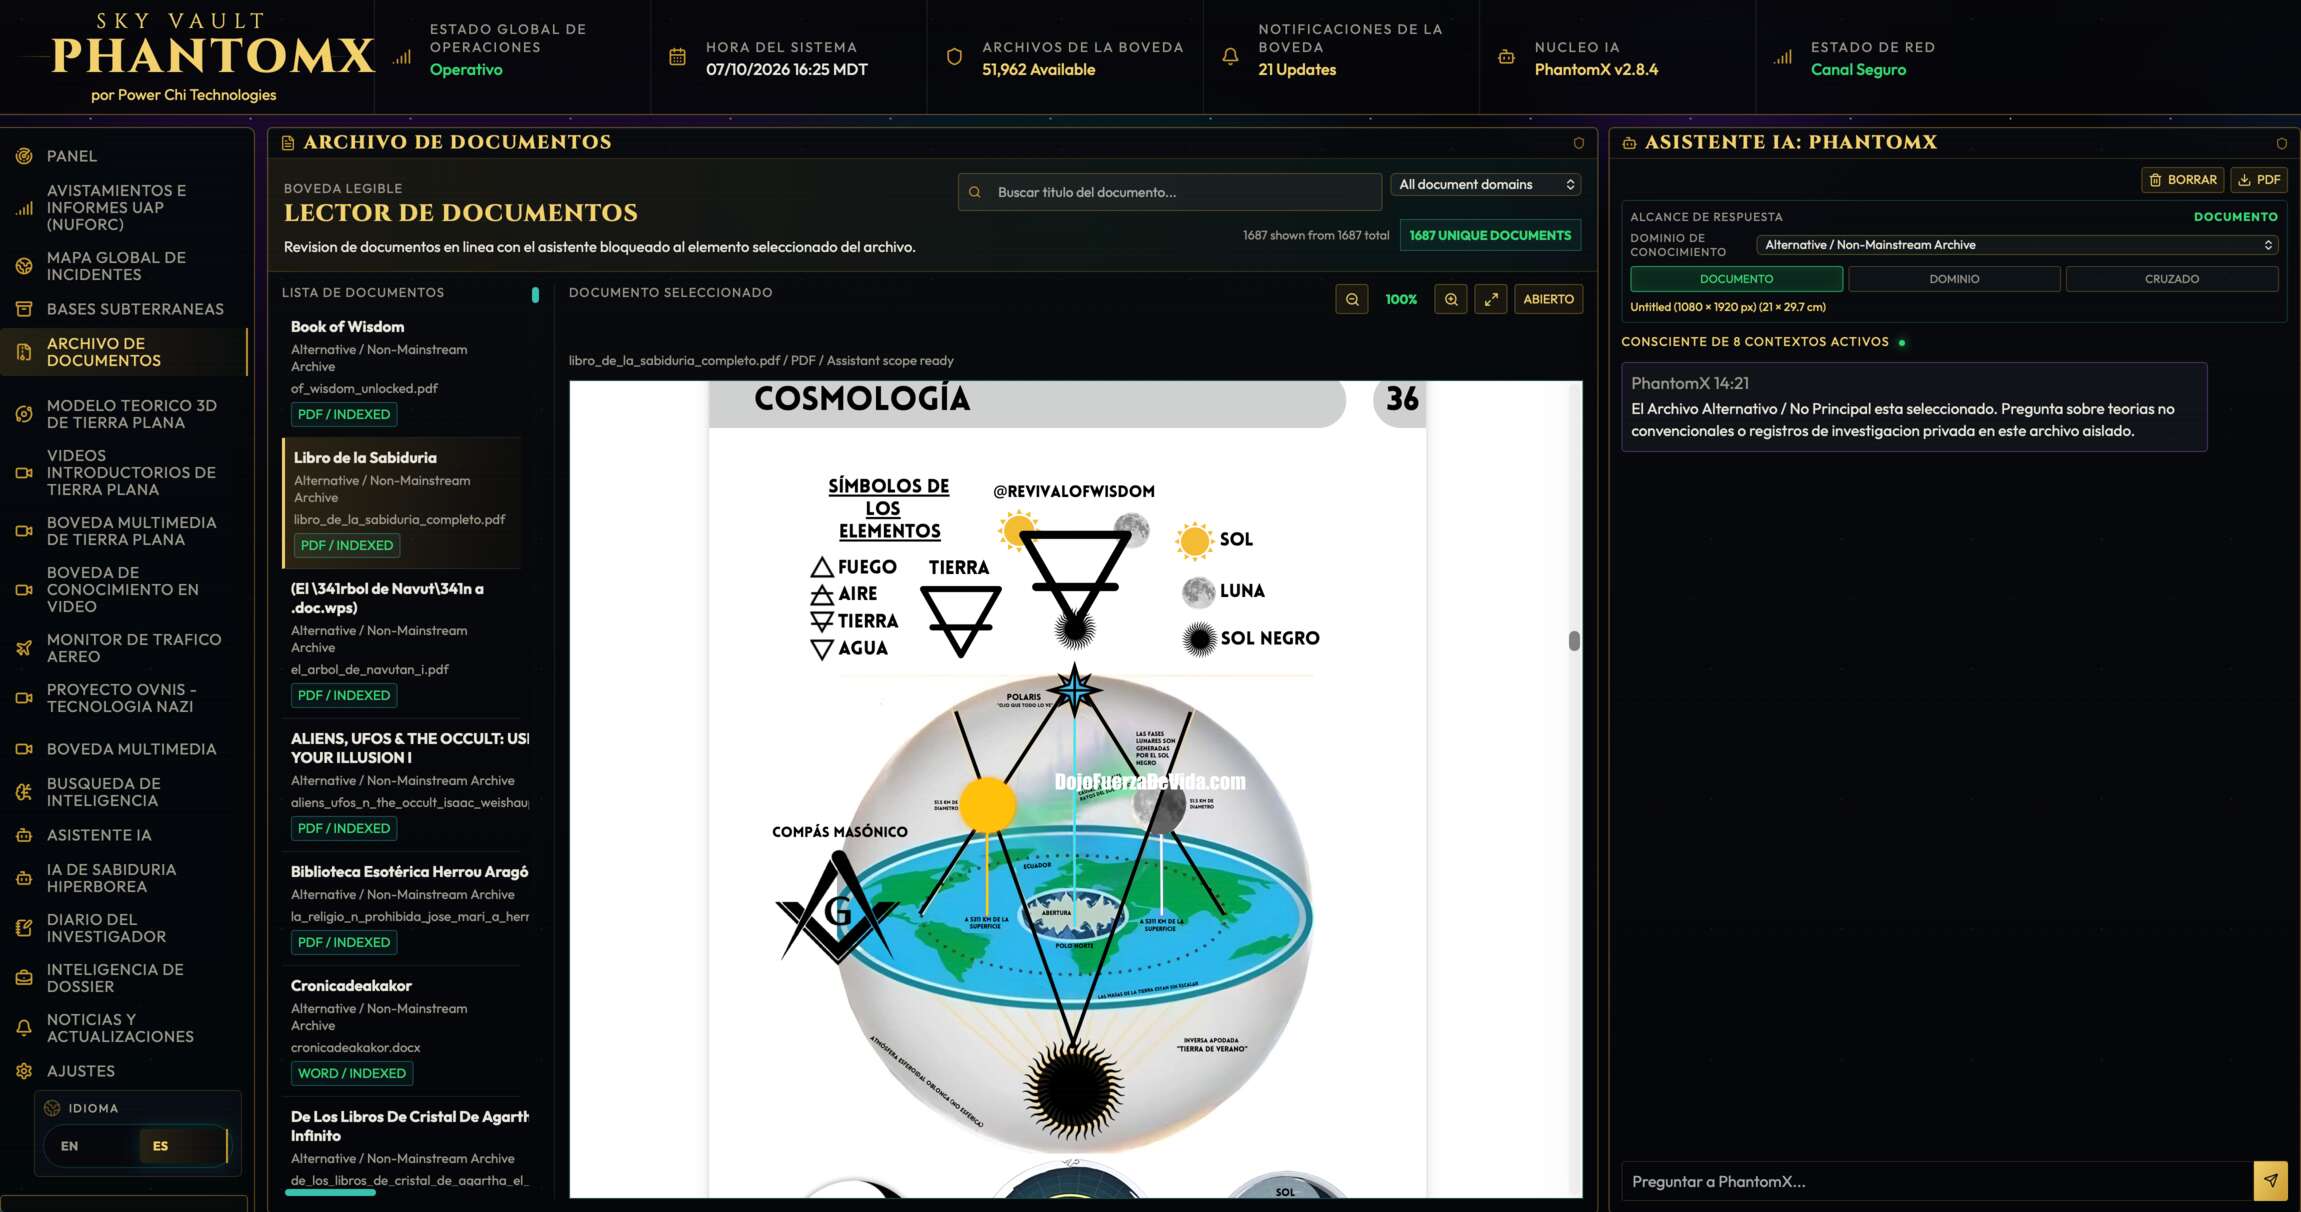Click Archivo de Documentos panel header circle
2301x1212 pixels.
(1578, 143)
